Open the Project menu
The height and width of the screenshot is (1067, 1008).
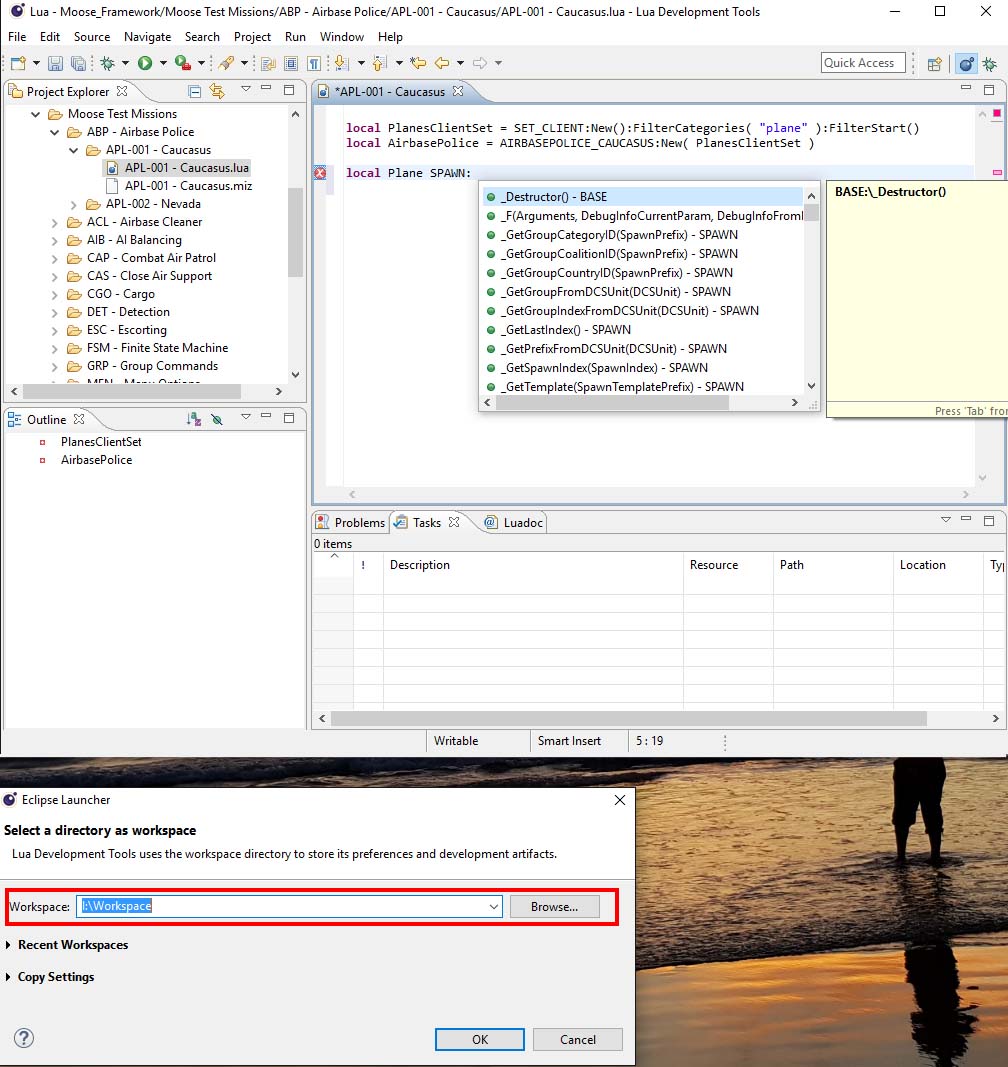coord(252,37)
